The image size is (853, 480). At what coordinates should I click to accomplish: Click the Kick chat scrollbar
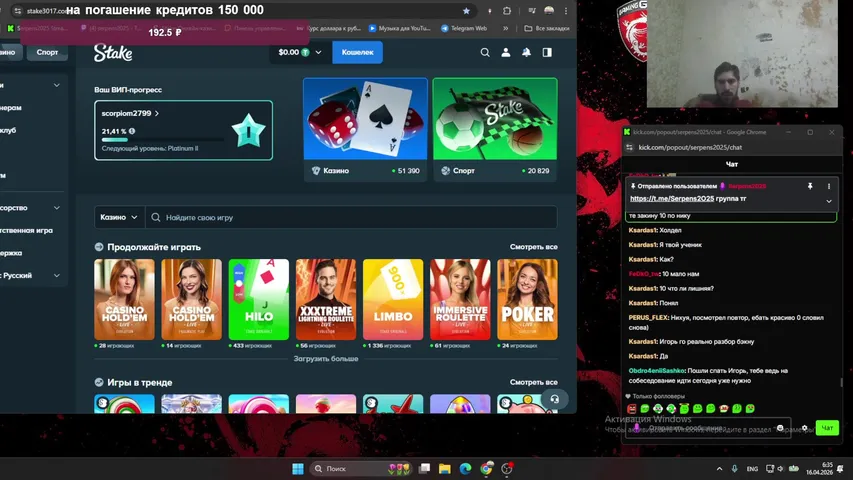click(x=841, y=382)
